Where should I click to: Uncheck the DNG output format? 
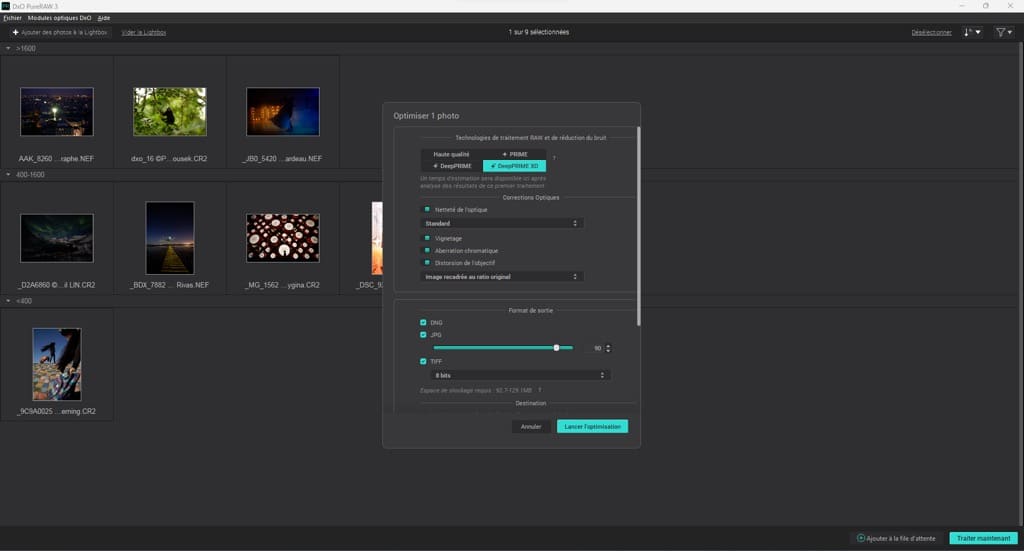click(x=423, y=323)
